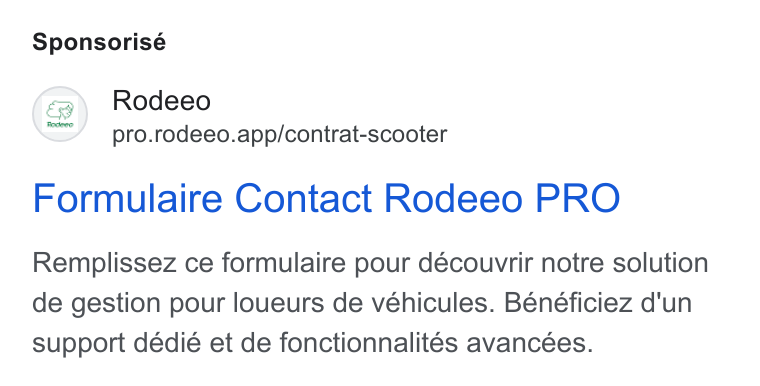
Task: Open the Formulaire Contact Rodeeo PRO headline
Action: click(x=326, y=198)
